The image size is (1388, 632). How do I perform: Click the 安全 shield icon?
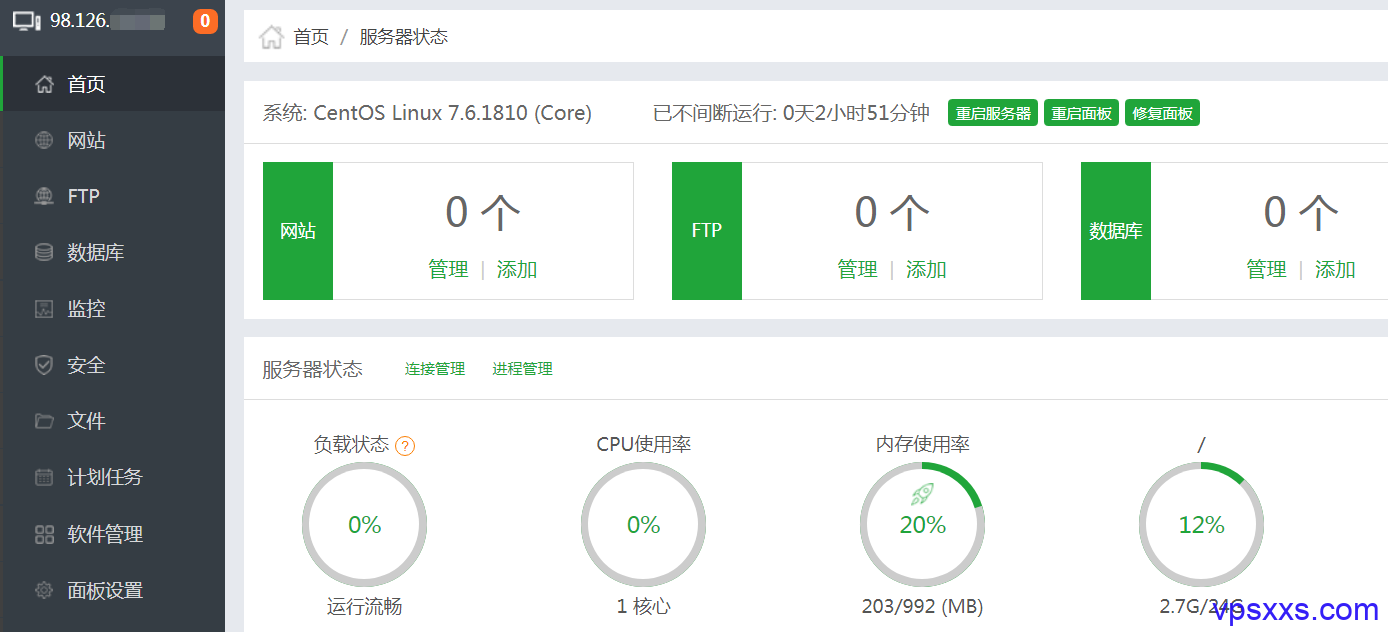tap(44, 365)
